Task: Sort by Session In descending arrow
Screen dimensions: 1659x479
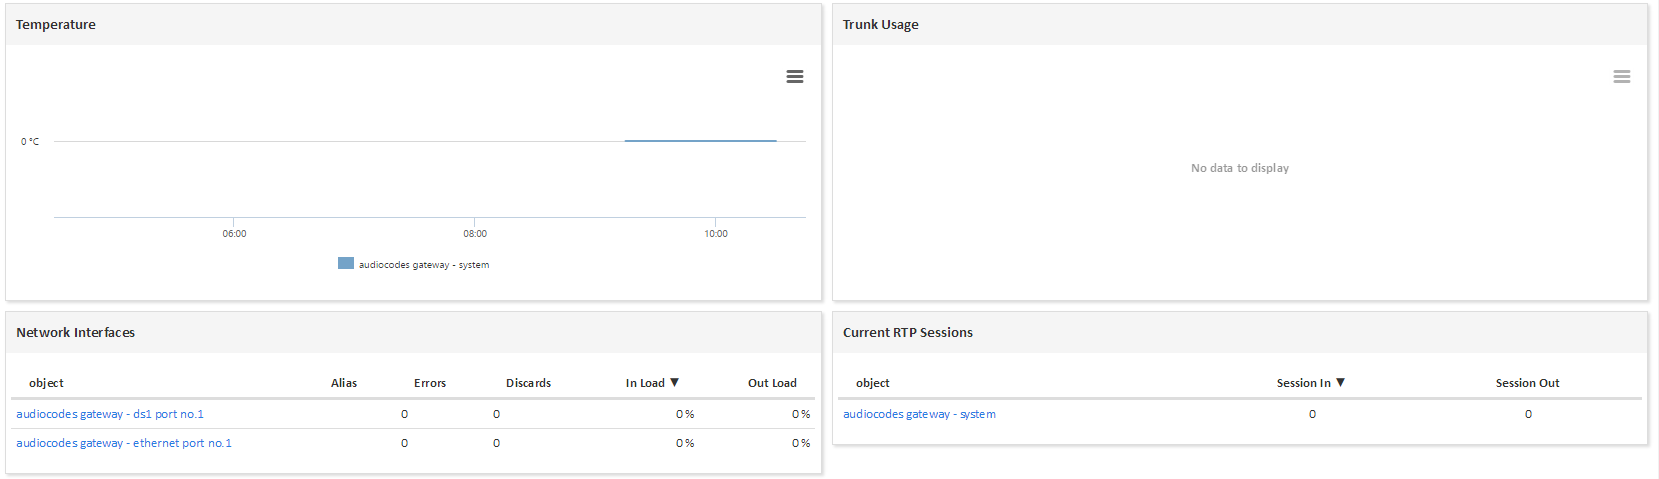Action: pyautogui.click(x=1341, y=383)
